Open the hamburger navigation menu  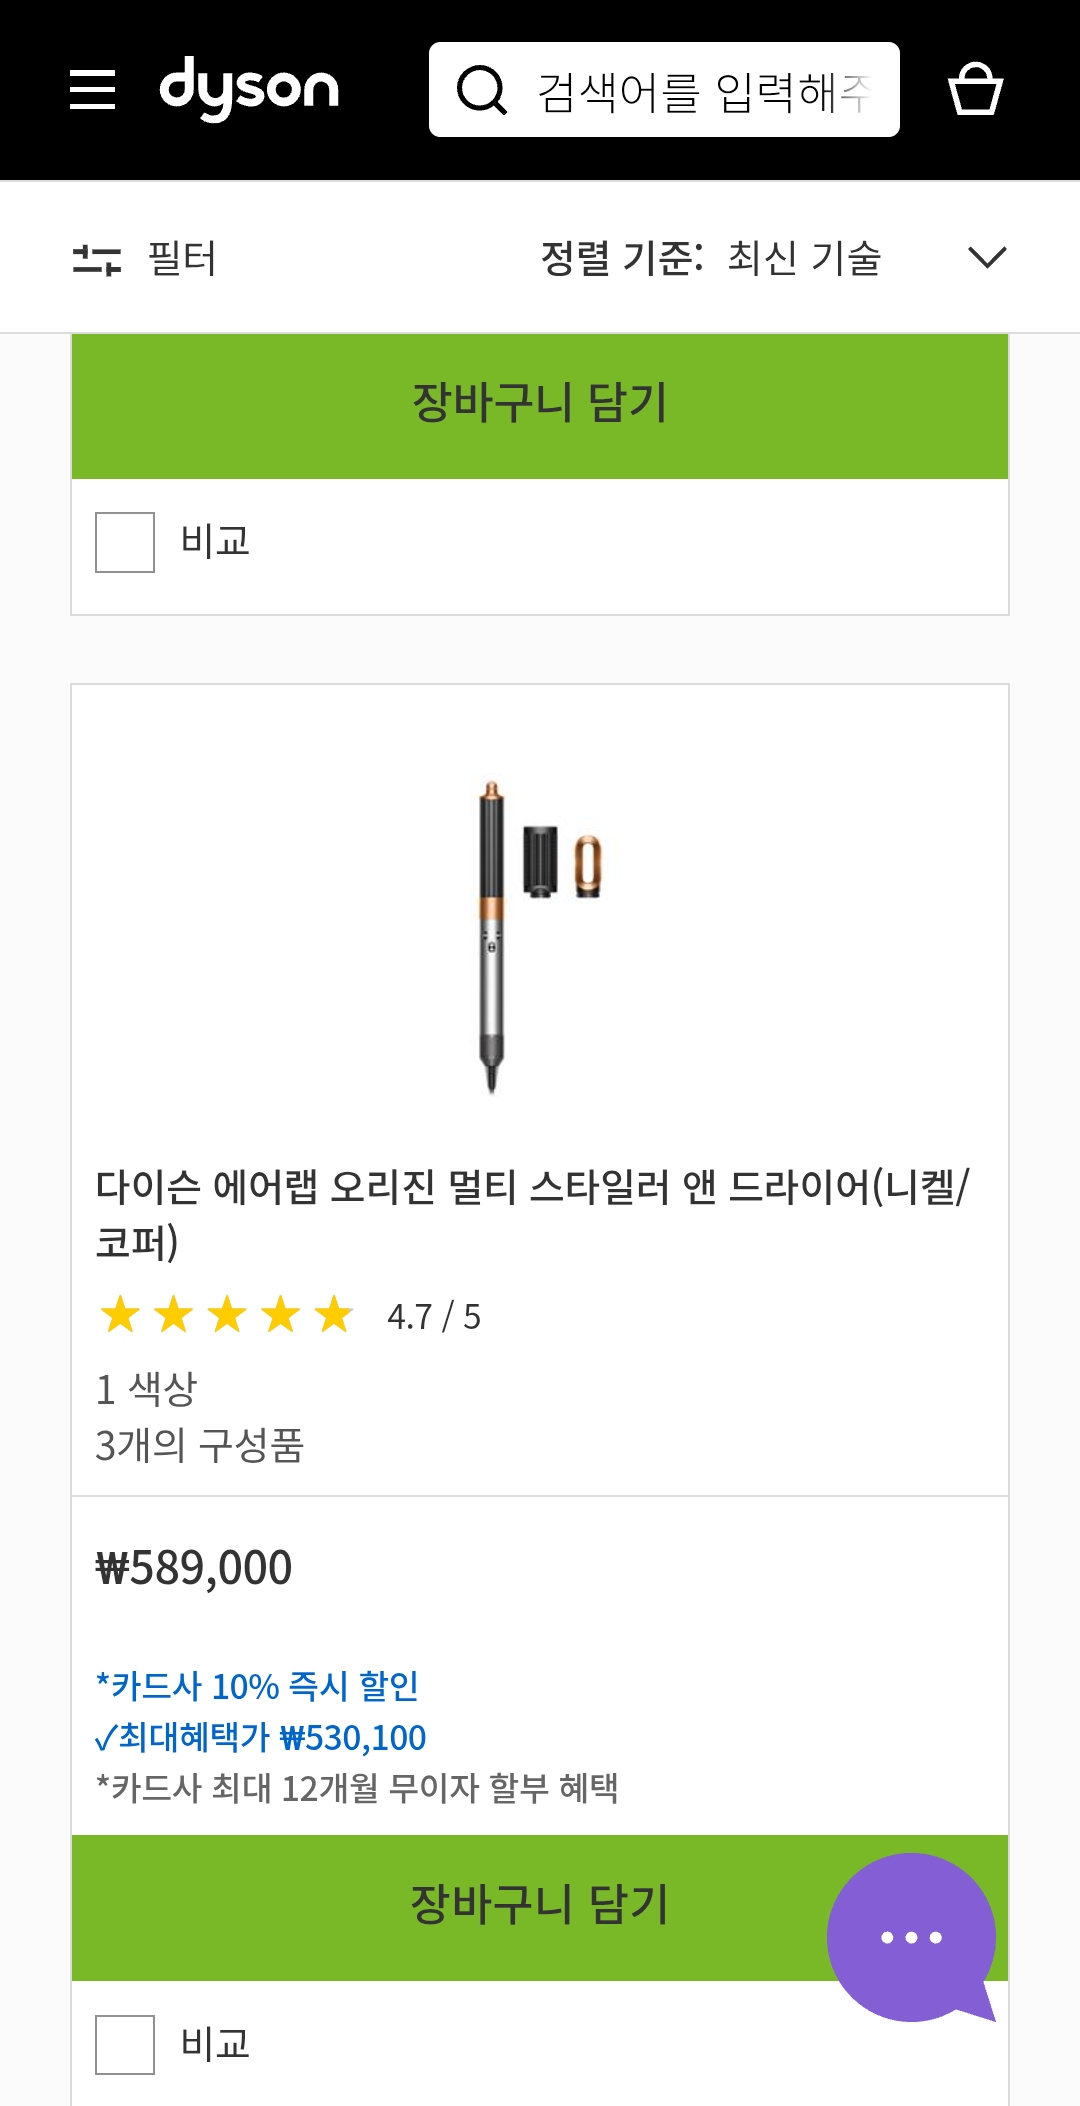[93, 90]
